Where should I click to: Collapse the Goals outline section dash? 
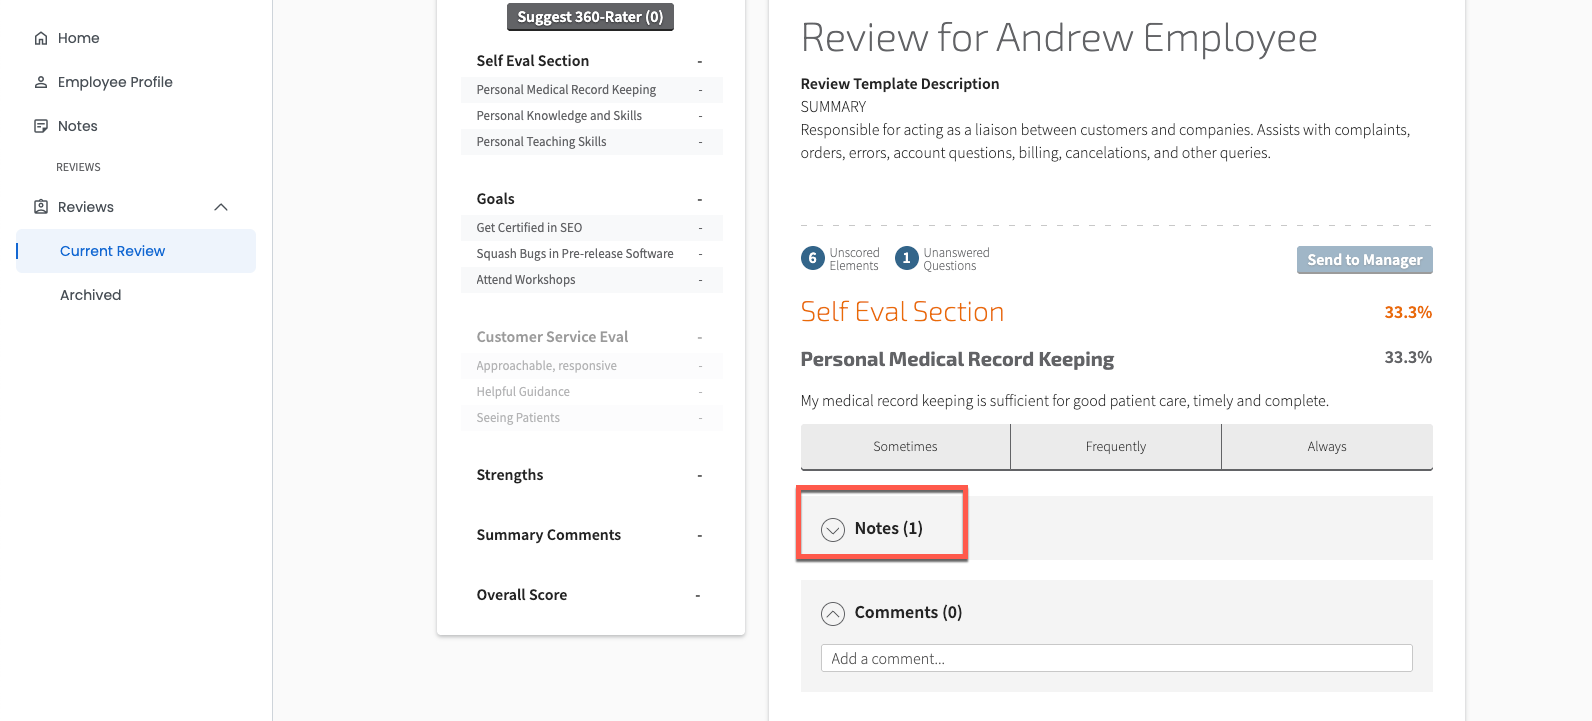pyautogui.click(x=700, y=200)
